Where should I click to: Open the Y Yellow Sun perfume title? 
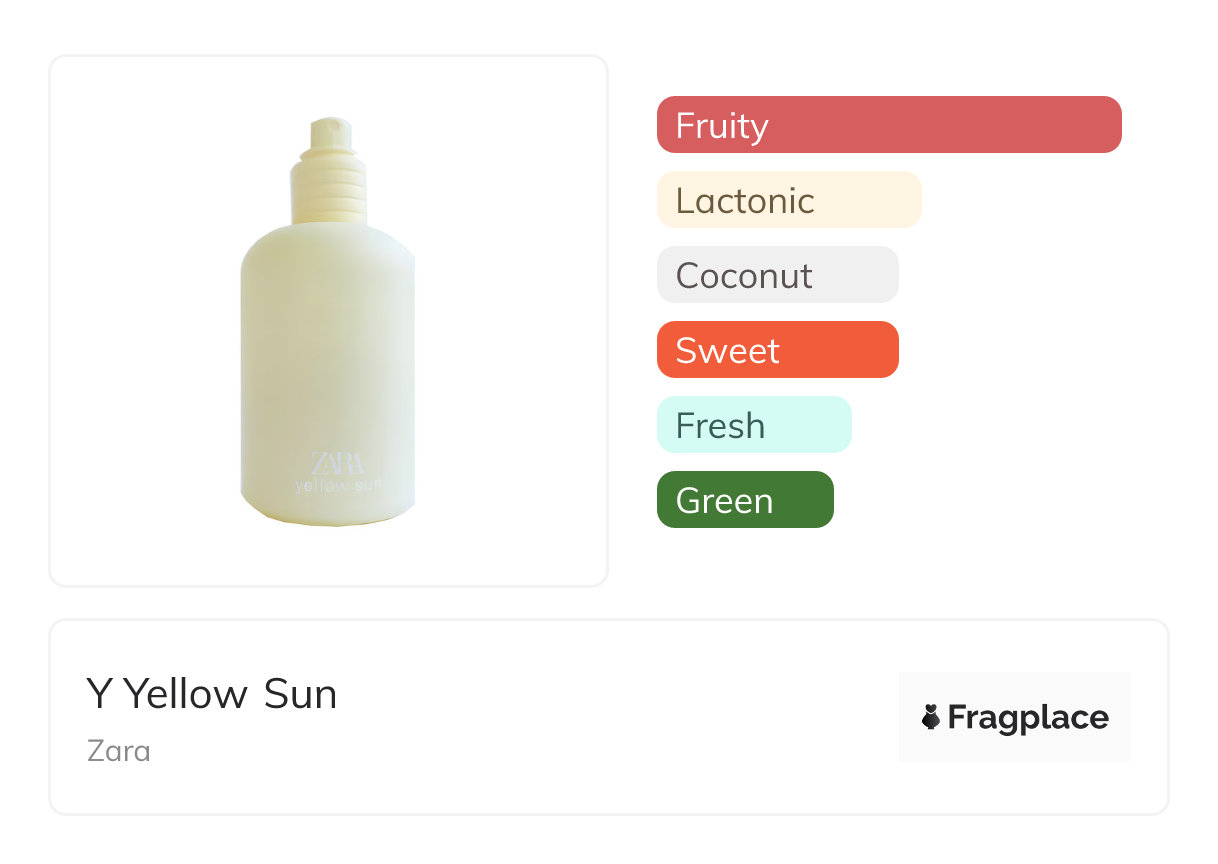tap(212, 694)
